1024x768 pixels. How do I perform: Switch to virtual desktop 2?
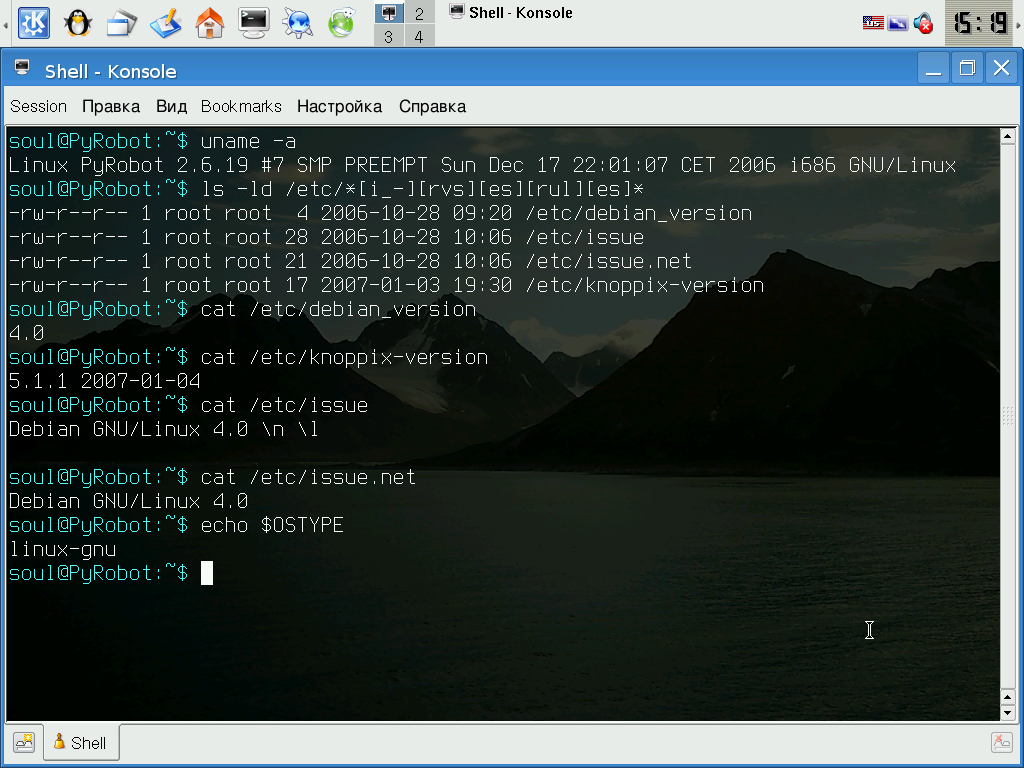pos(419,13)
